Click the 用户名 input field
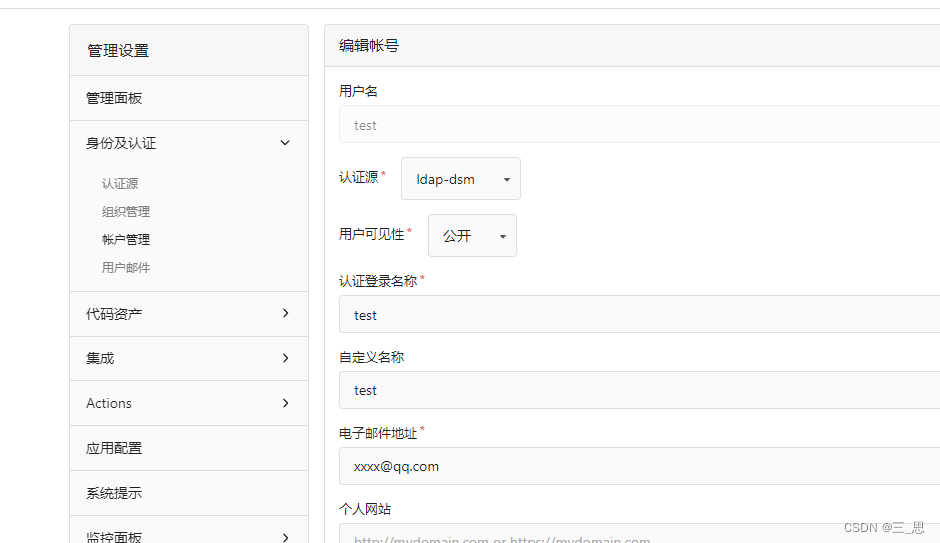The image size is (940, 543). pos(638,125)
